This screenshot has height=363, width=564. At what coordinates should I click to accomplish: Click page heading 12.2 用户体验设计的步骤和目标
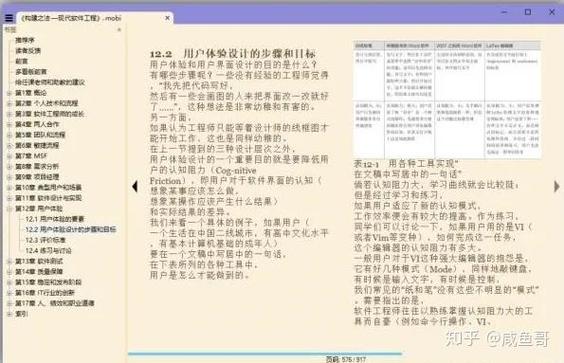click(x=233, y=54)
